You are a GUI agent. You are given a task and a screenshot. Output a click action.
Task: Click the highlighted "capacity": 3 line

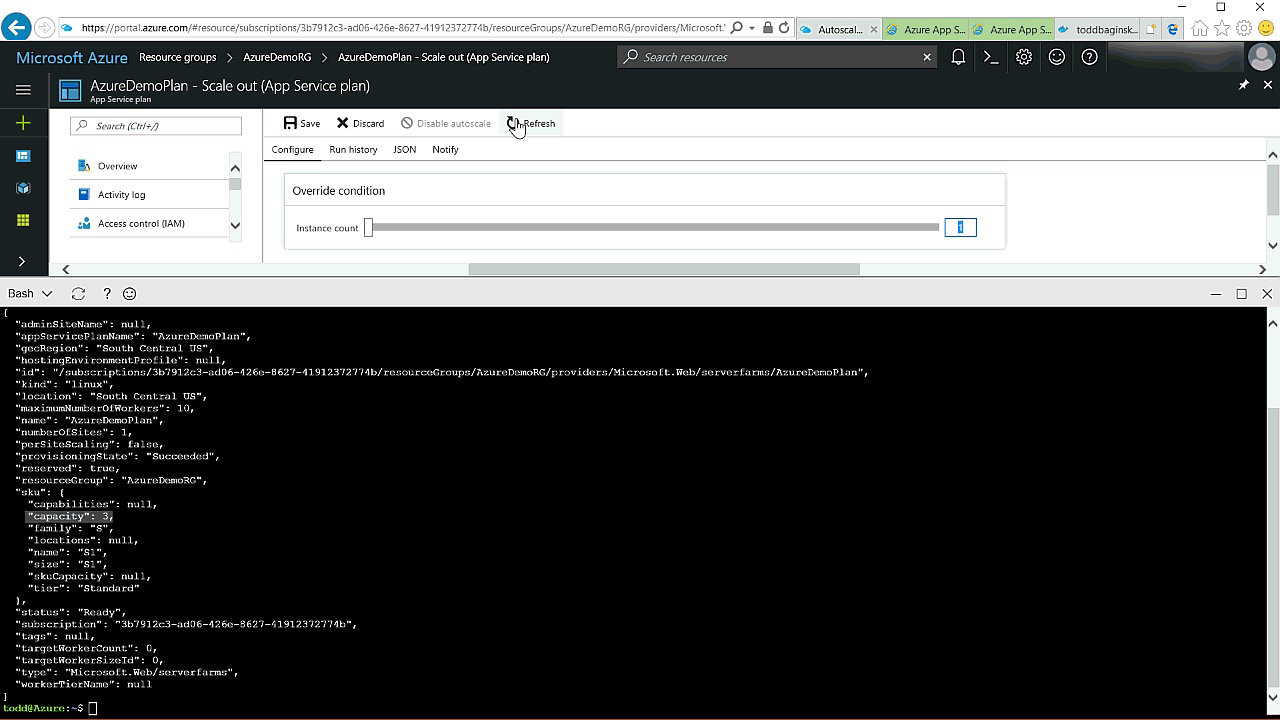coord(69,516)
